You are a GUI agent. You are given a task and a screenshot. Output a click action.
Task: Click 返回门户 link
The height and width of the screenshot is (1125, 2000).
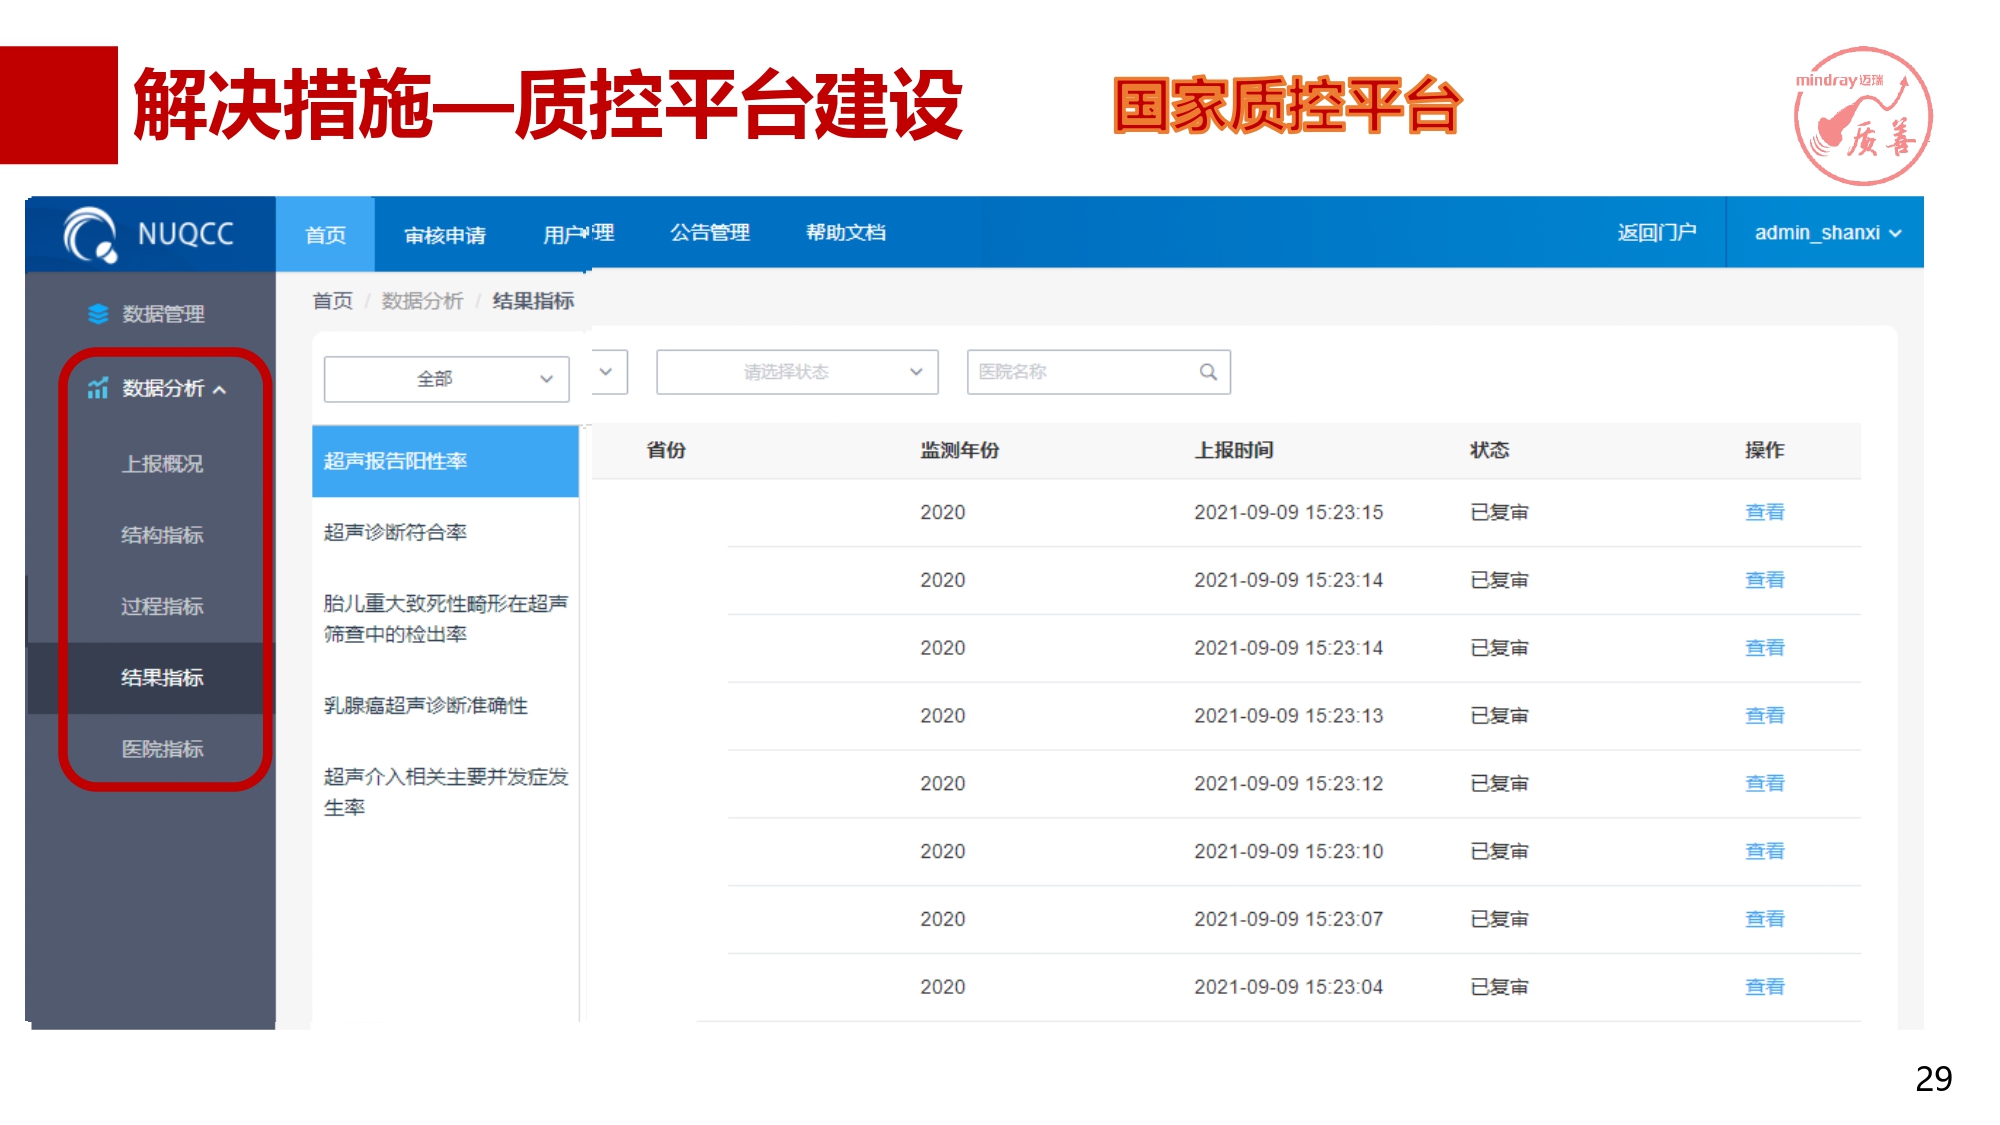point(1656,233)
